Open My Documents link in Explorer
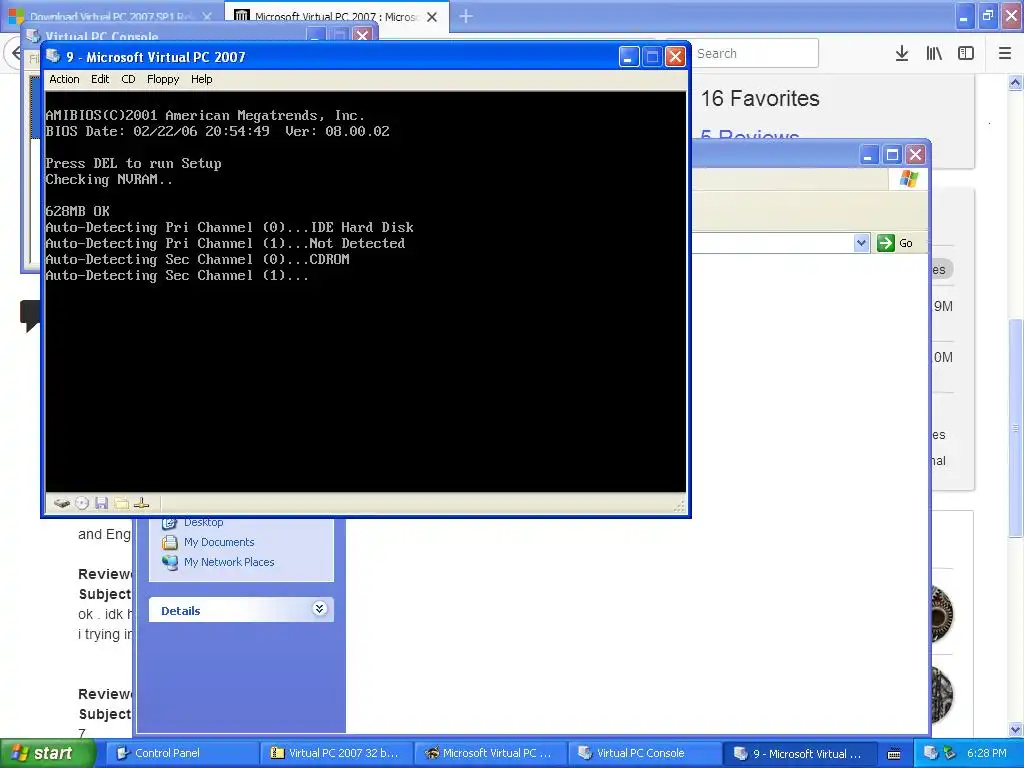 (219, 542)
